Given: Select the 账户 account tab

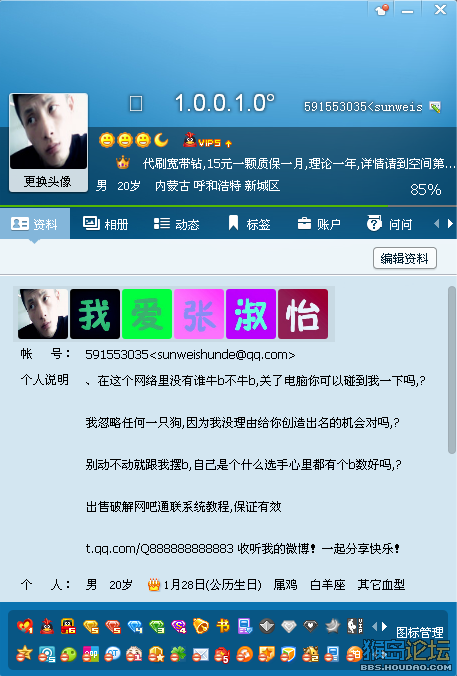Looking at the screenshot, I should point(319,224).
